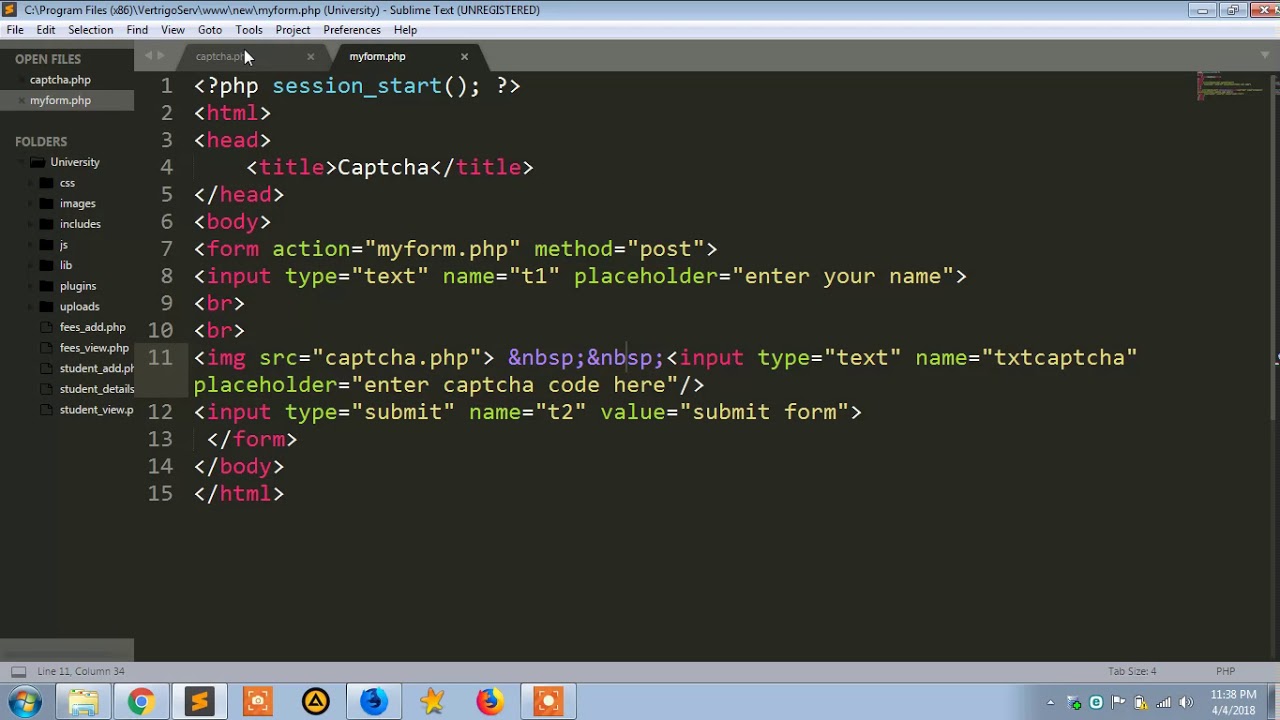1280x720 pixels.
Task: Open blue Firefox Developer taskbar icon
Action: click(374, 702)
